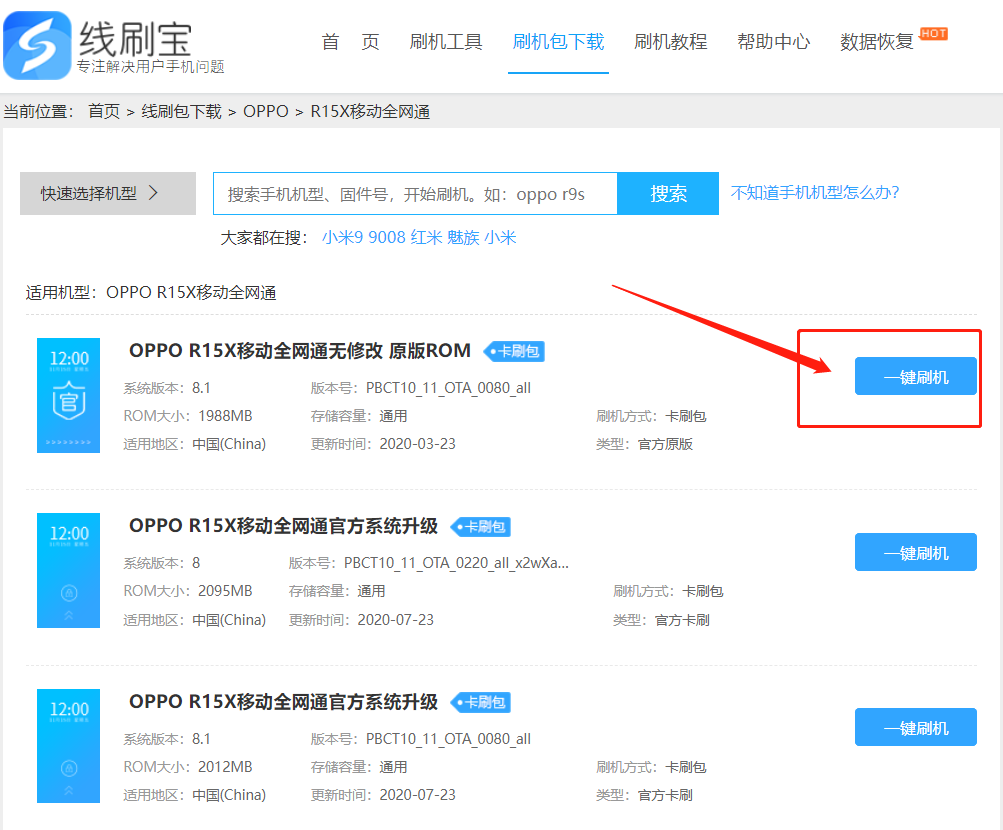Click popular search 红米
Screen dimensions: 1003x830
coord(427,238)
